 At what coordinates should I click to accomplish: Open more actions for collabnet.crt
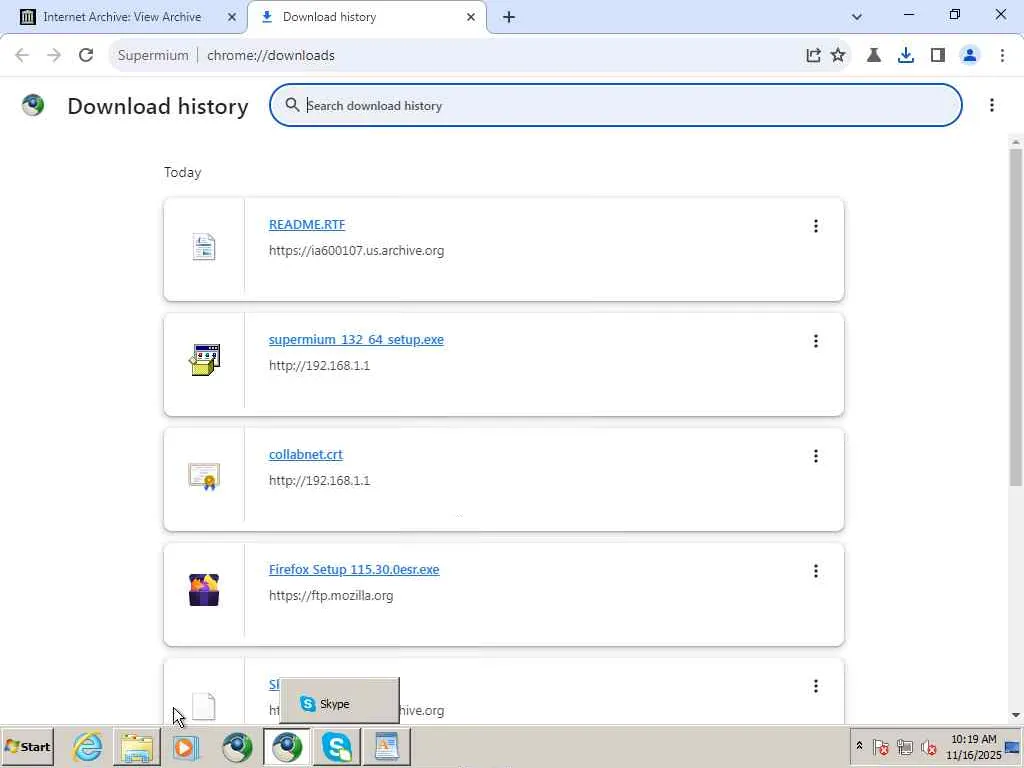816,456
